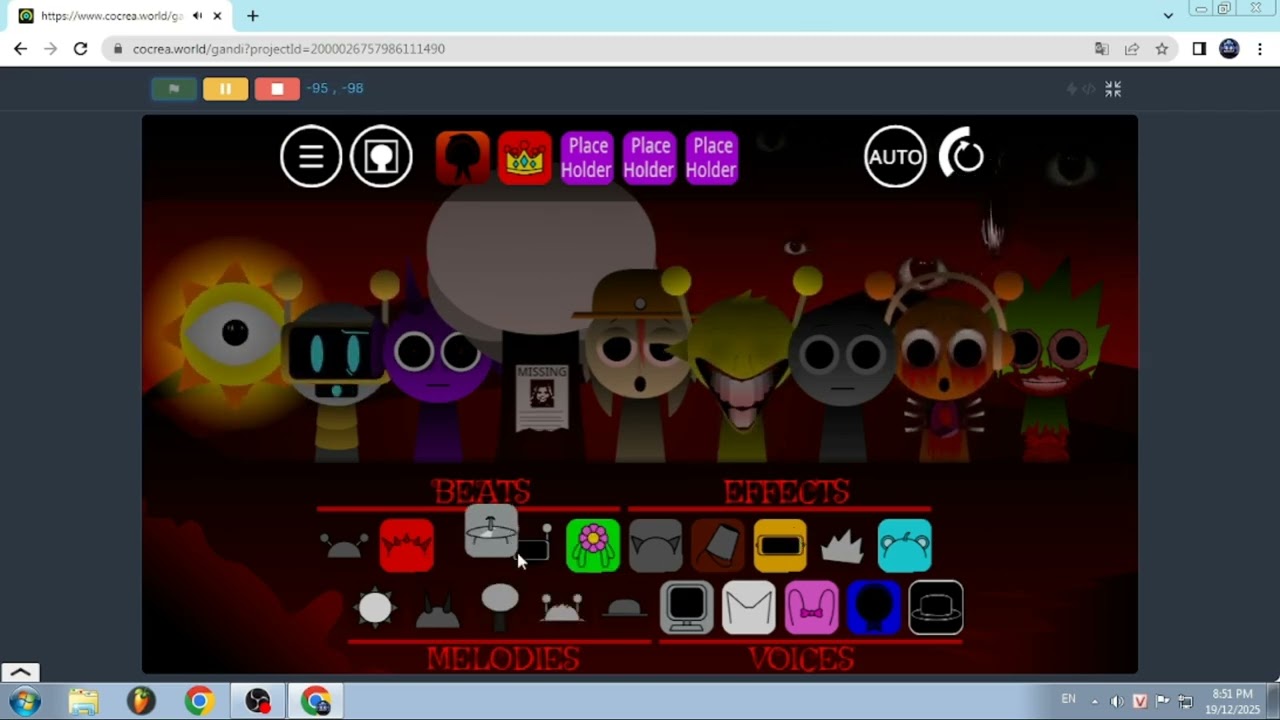Pick the gray spiky hair effect icon
Screen dimensions: 1280x720
click(x=842, y=546)
